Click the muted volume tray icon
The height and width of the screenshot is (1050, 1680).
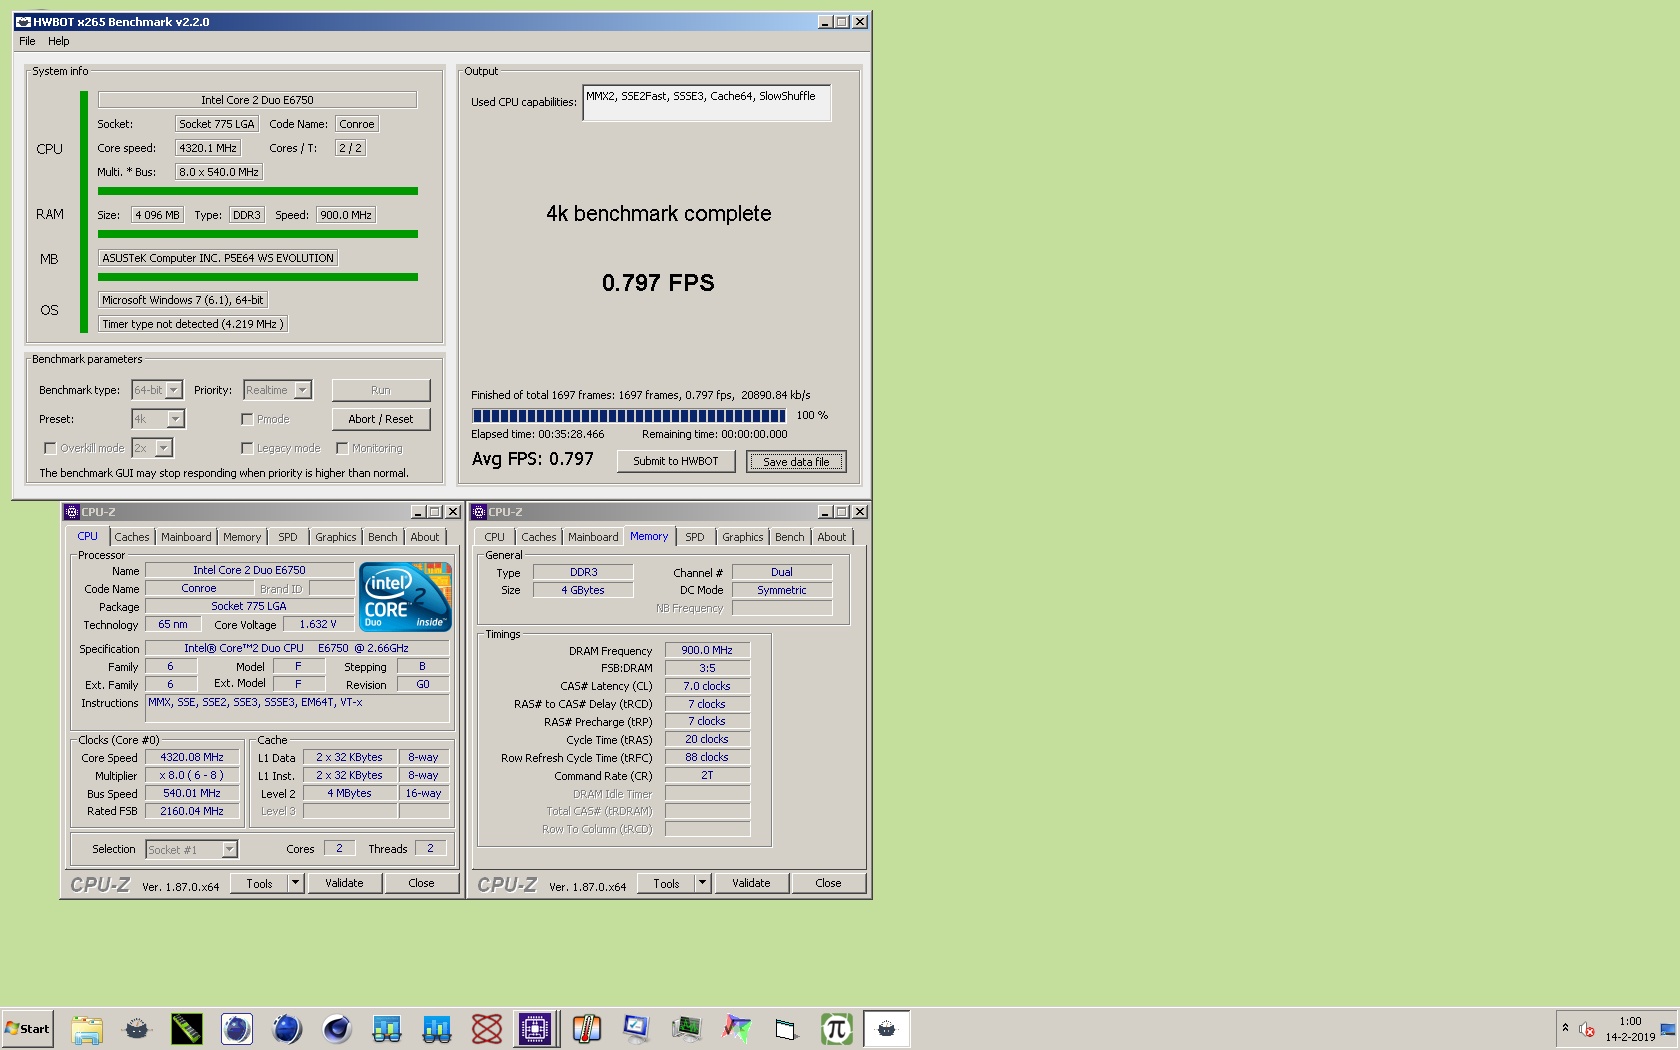pyautogui.click(x=1587, y=1029)
